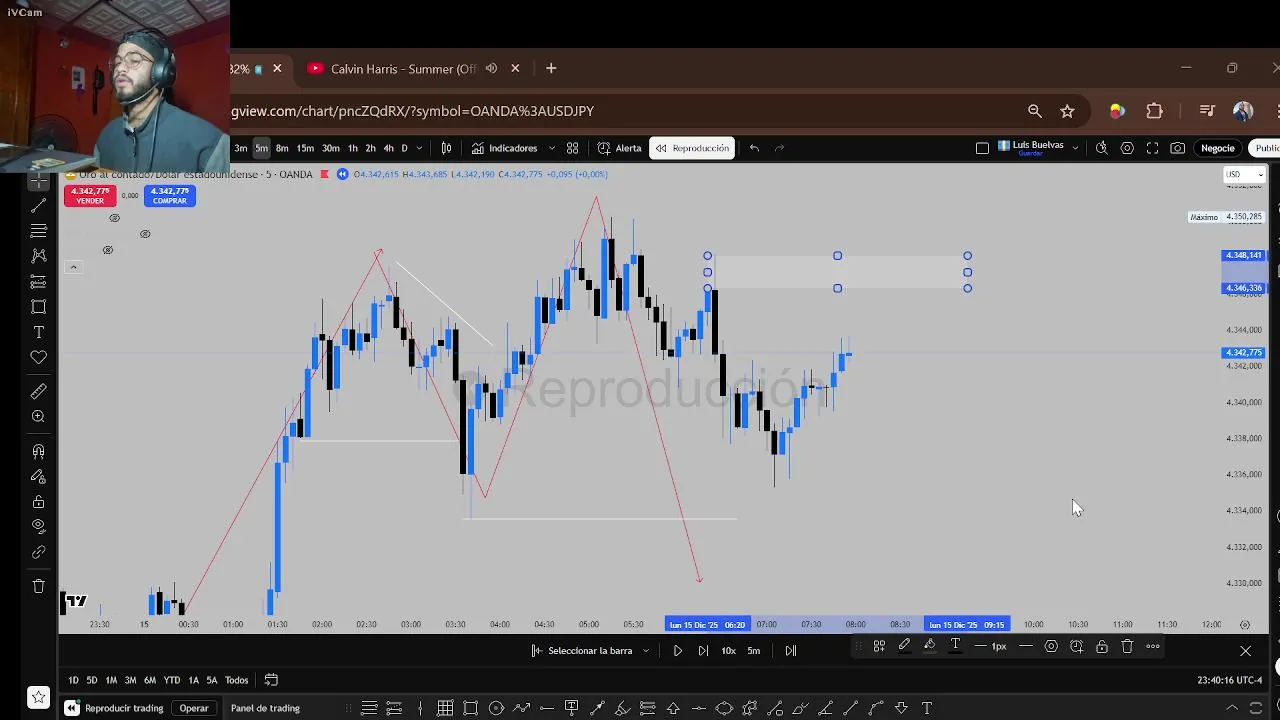Viewport: 1280px width, 720px height.
Task: Click the sidebar link drawings icon
Action: click(x=38, y=552)
